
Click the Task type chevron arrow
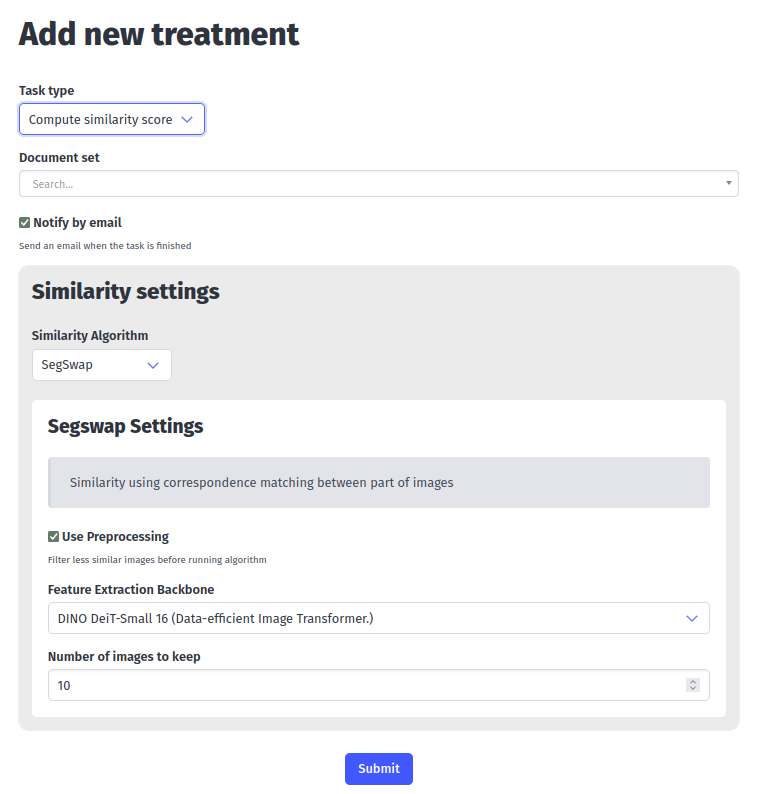187,120
